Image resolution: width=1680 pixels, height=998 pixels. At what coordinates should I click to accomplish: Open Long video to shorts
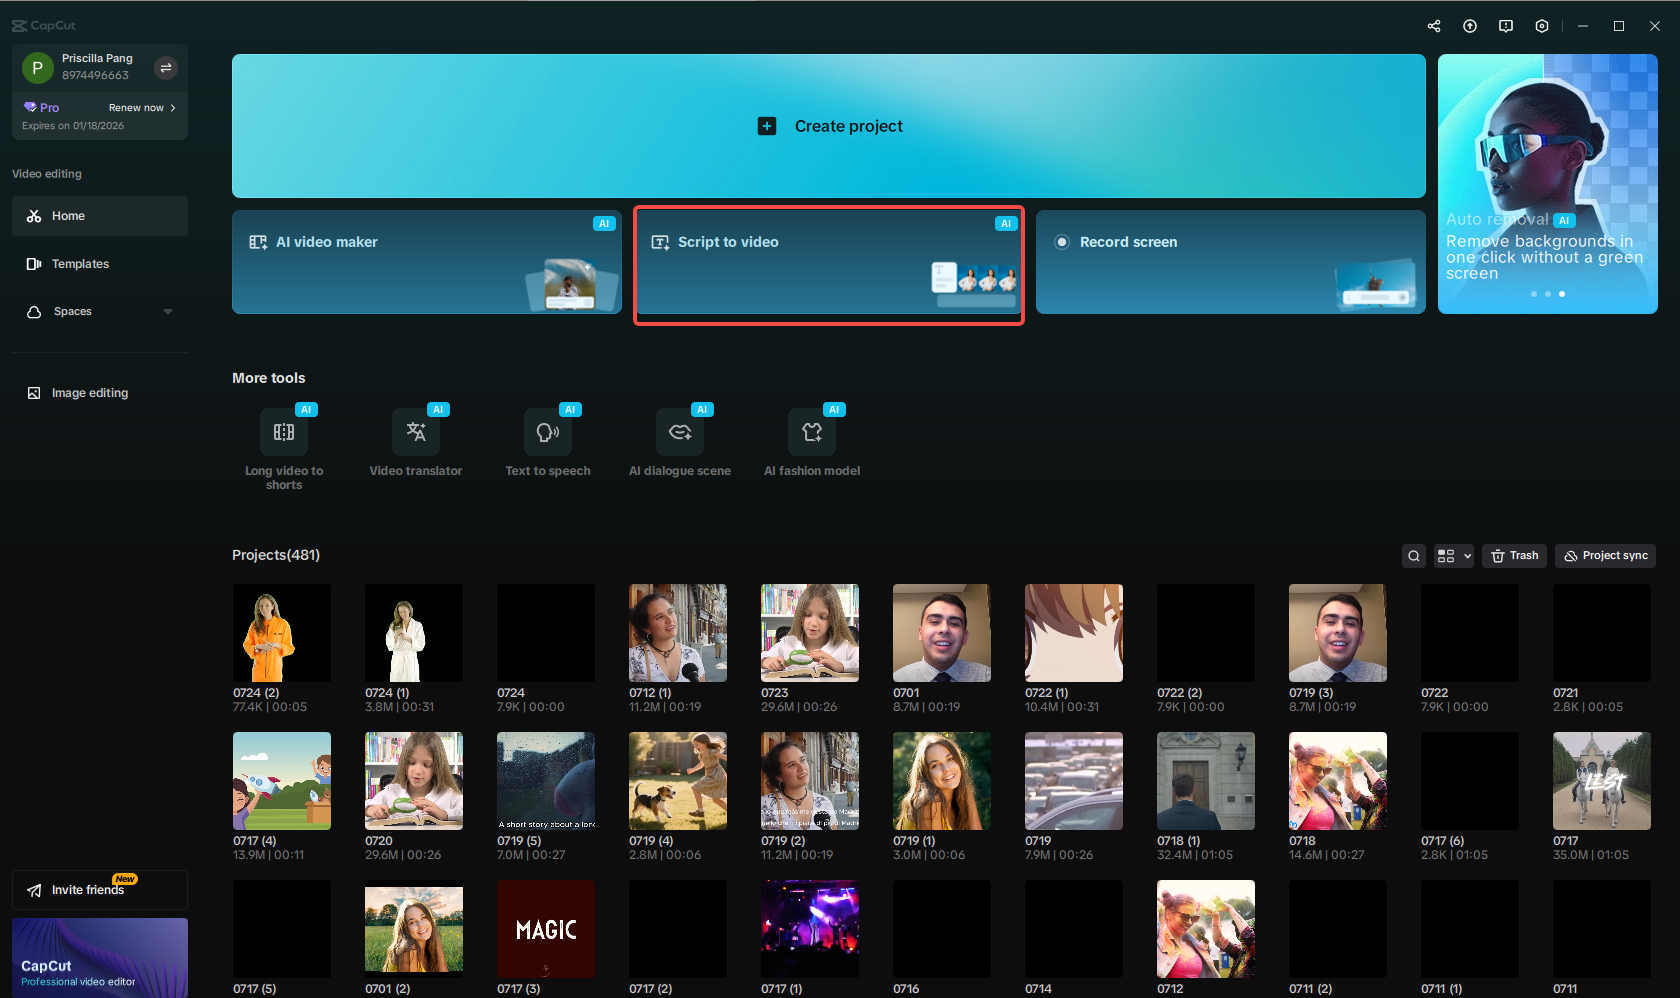pyautogui.click(x=284, y=441)
